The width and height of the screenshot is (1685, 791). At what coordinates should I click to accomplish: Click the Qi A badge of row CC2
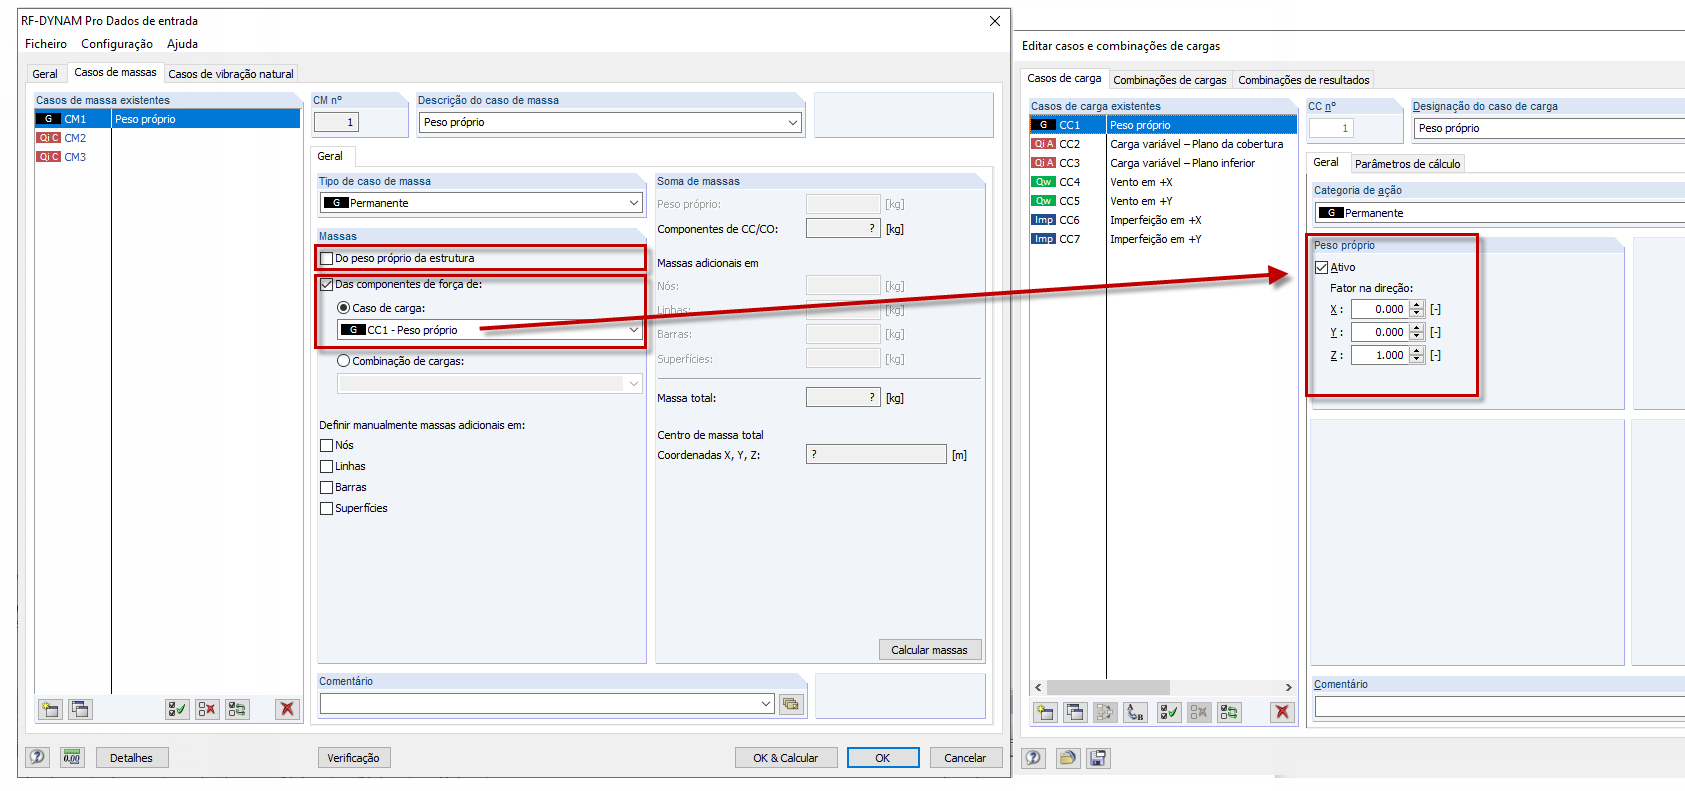pyautogui.click(x=1043, y=144)
